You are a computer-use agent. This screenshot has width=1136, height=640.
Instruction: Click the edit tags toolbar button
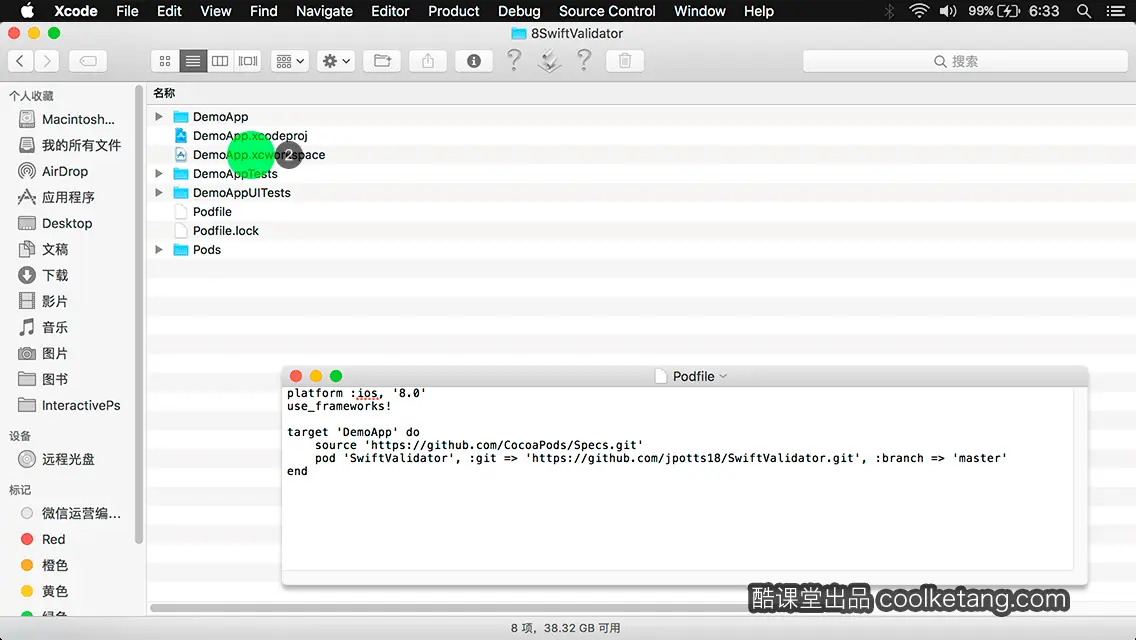point(88,61)
